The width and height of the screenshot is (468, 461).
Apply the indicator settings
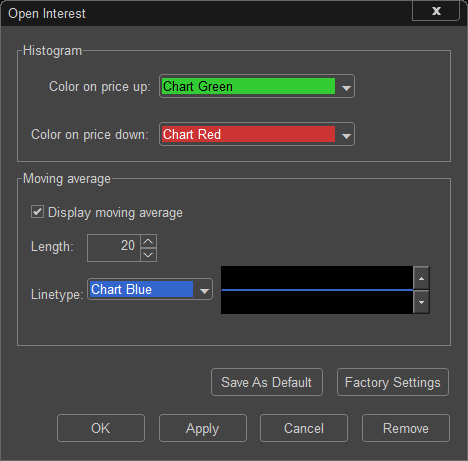203,428
